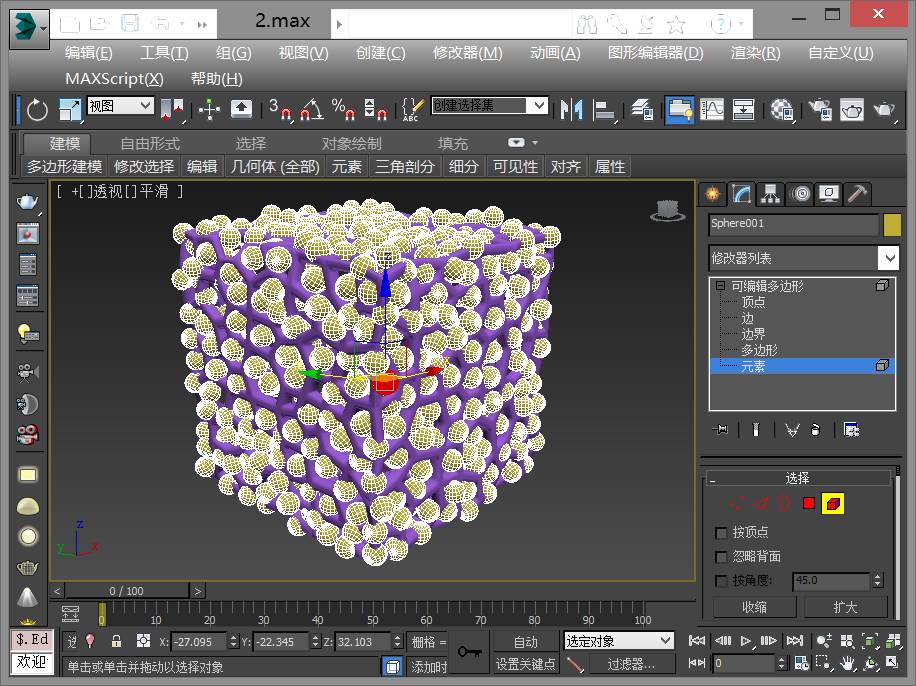Click the 收缩 shrink button
This screenshot has height=686, width=916.
coord(755,607)
